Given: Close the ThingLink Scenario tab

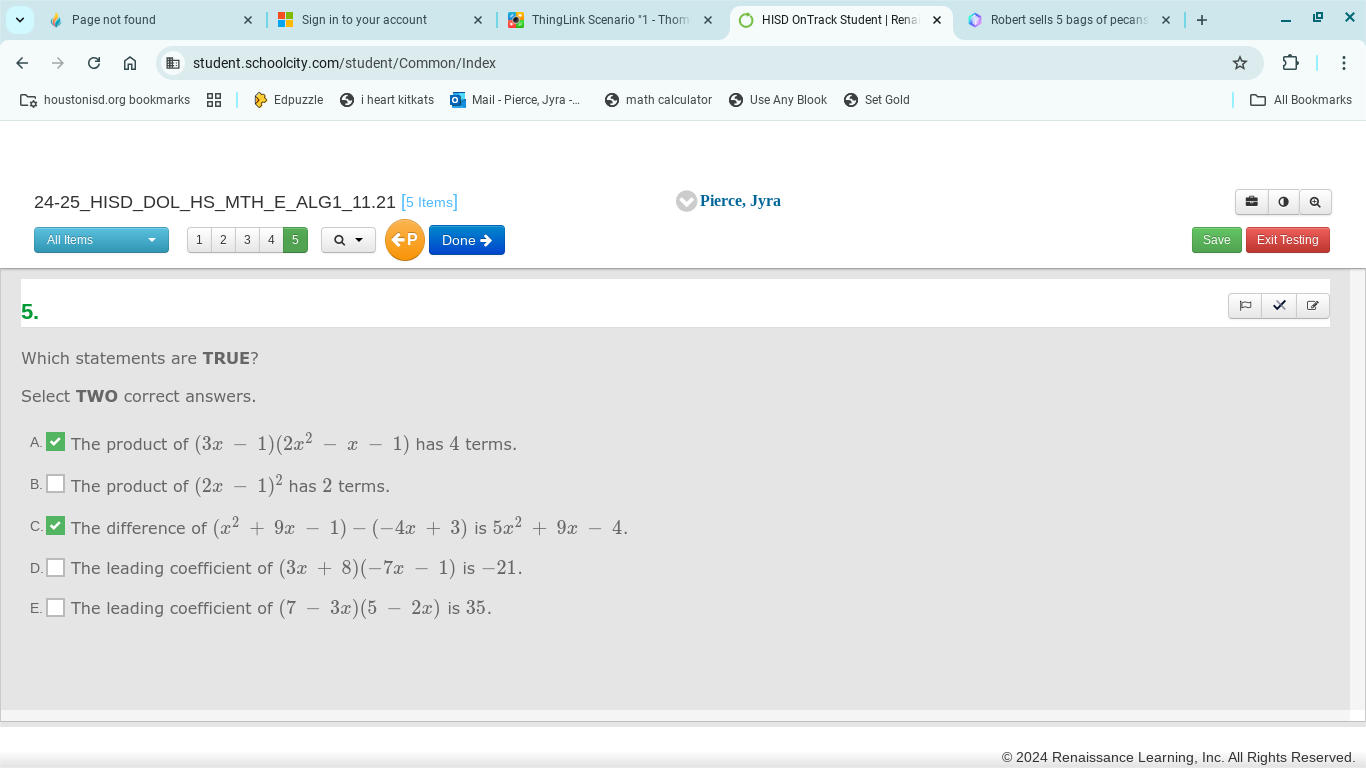Looking at the screenshot, I should pyautogui.click(x=708, y=20).
